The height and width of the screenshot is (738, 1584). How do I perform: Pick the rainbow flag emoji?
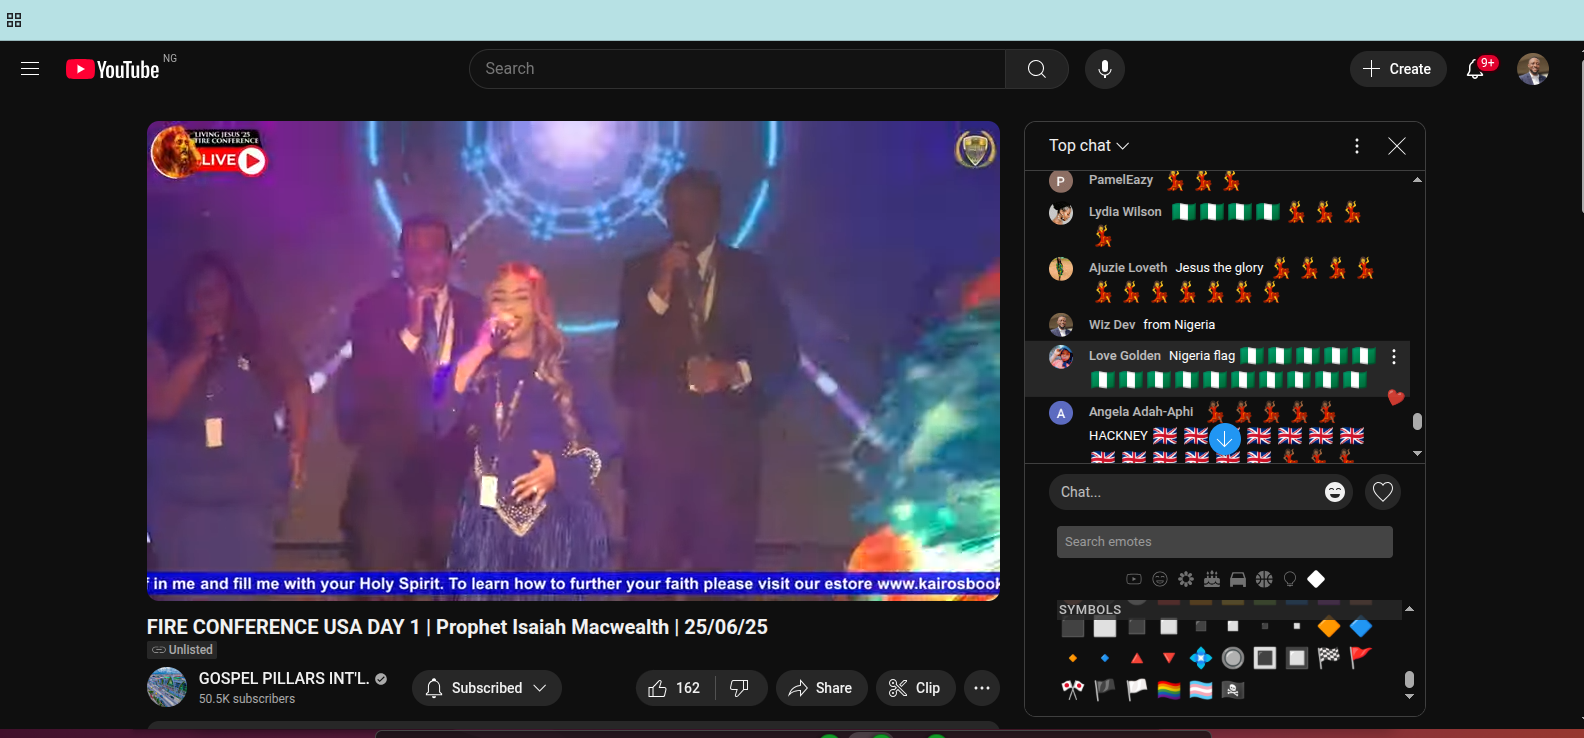(x=1168, y=690)
